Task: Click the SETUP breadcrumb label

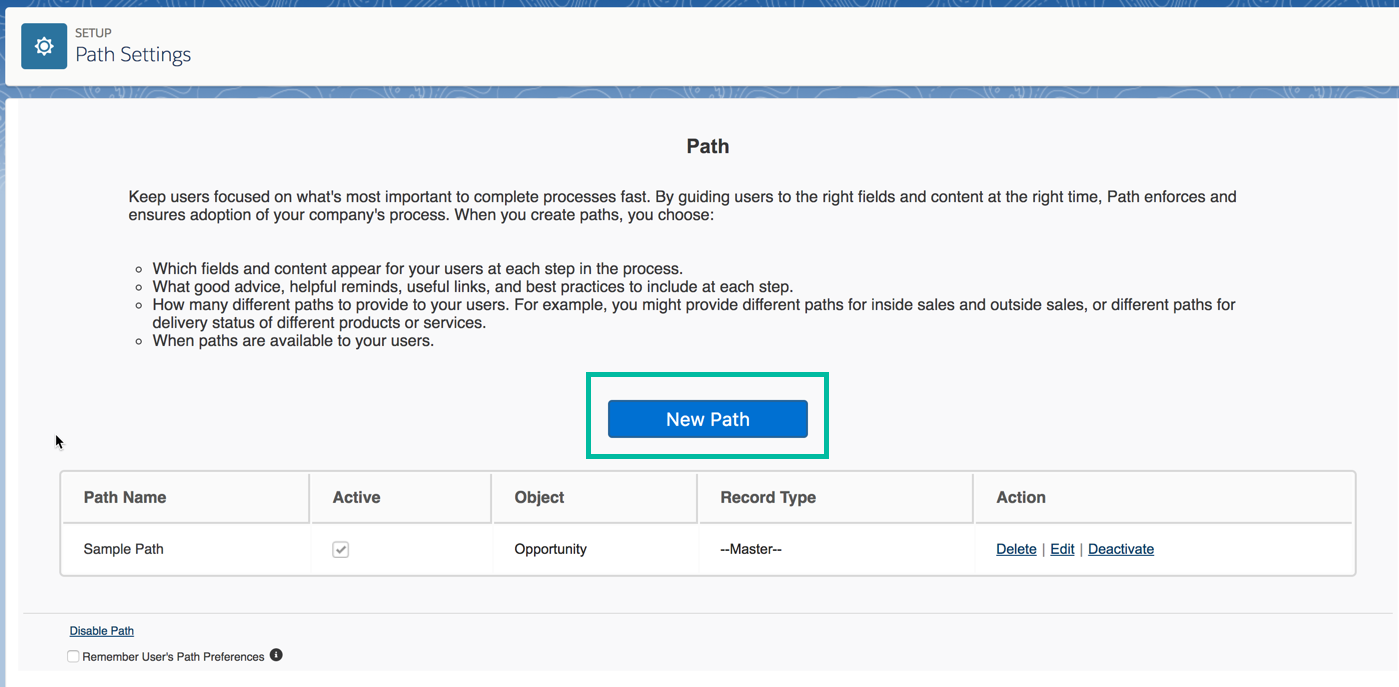Action: (93, 32)
